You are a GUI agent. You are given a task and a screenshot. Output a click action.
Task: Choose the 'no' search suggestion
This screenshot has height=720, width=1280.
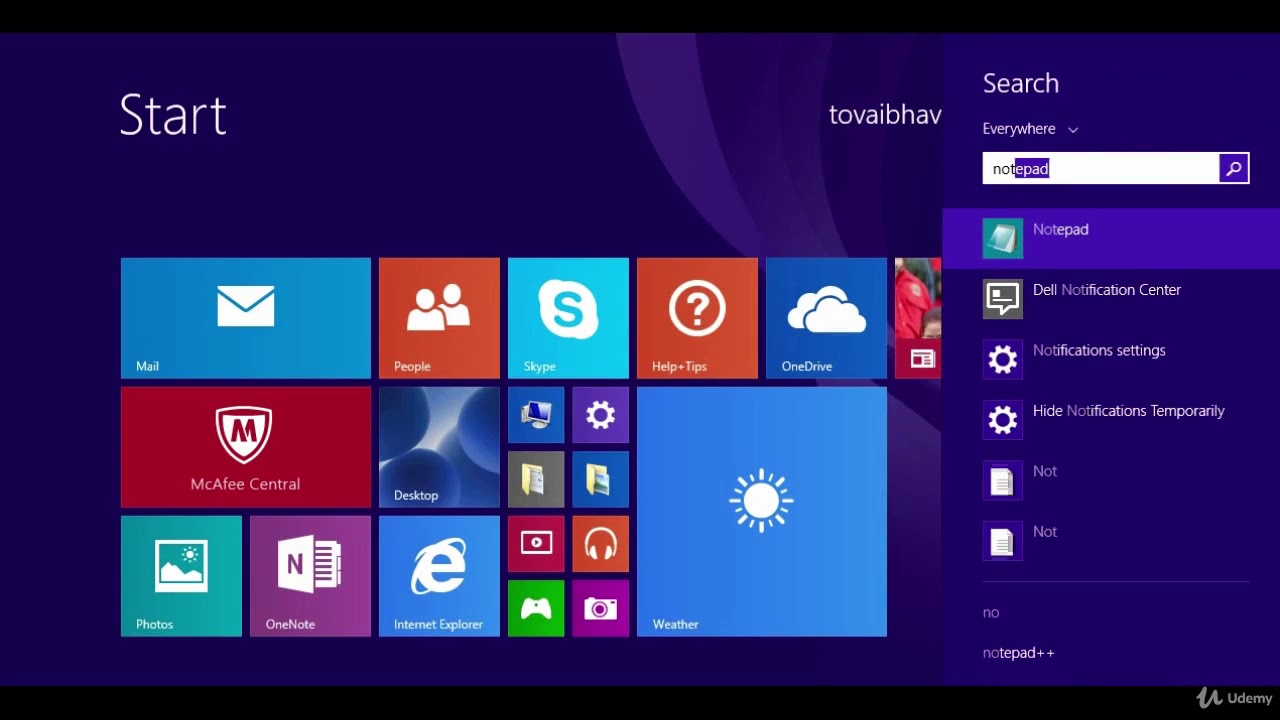[x=991, y=612]
